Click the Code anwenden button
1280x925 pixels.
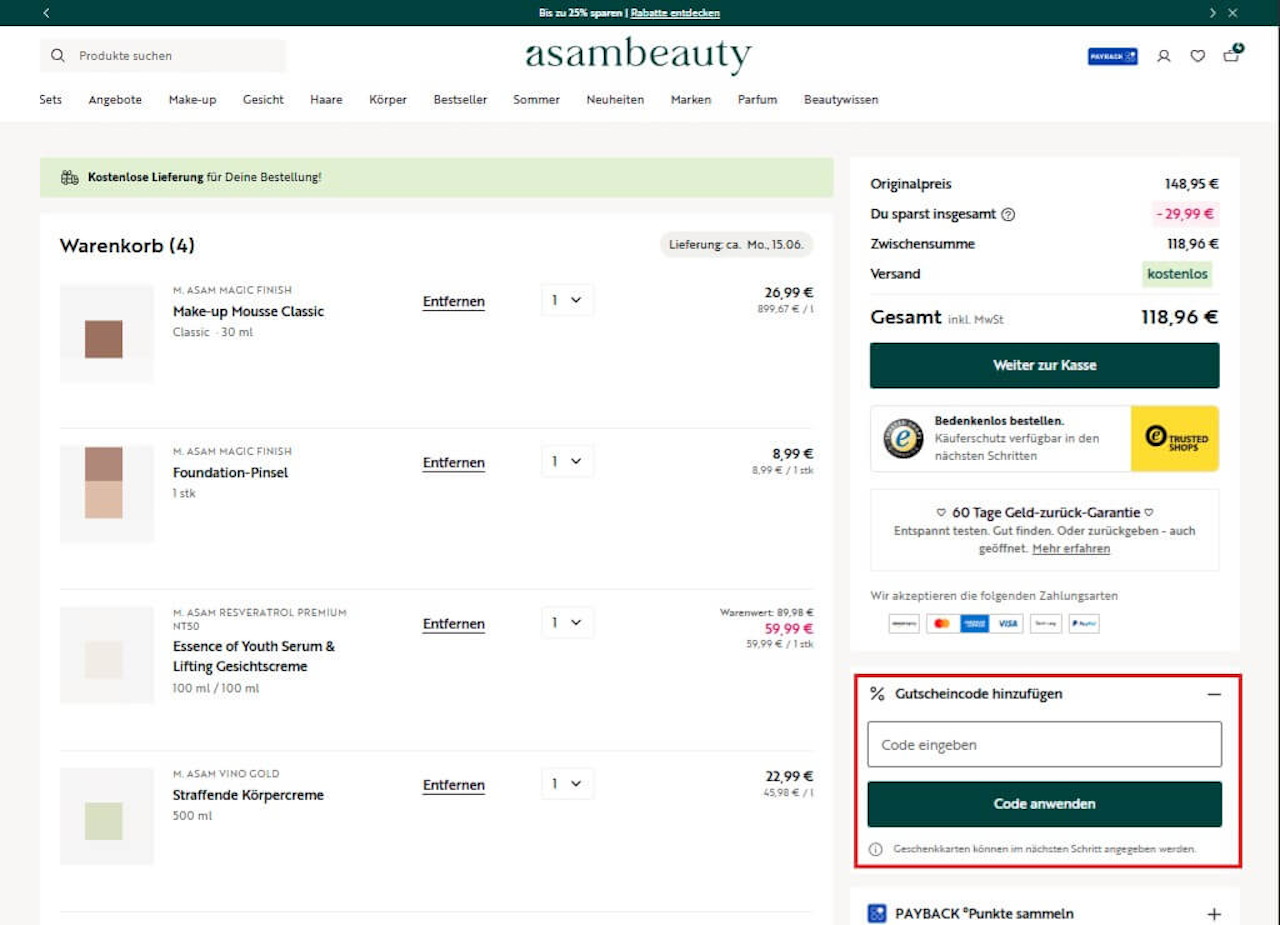[1044, 804]
